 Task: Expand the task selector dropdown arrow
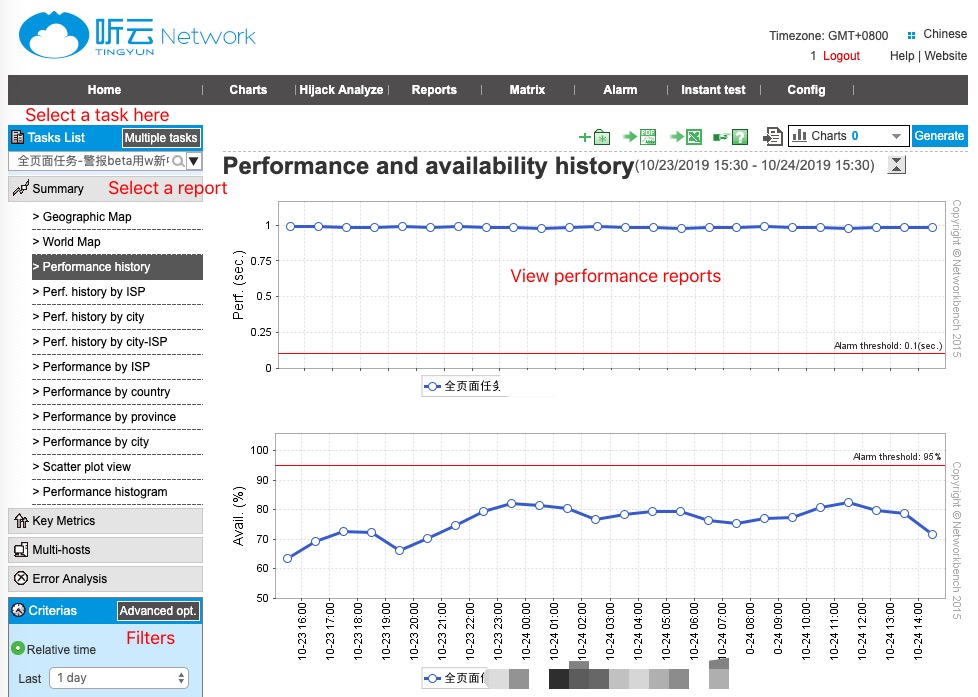(194, 161)
